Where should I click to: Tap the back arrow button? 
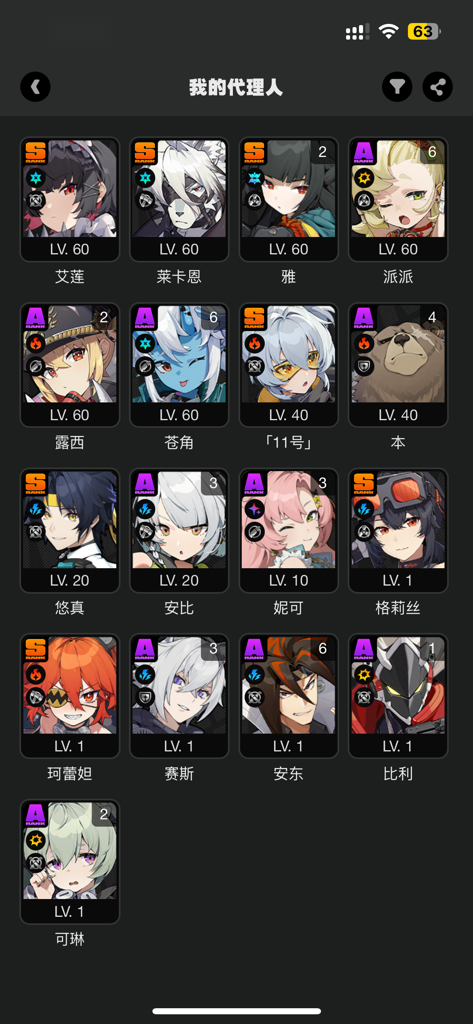click(35, 87)
